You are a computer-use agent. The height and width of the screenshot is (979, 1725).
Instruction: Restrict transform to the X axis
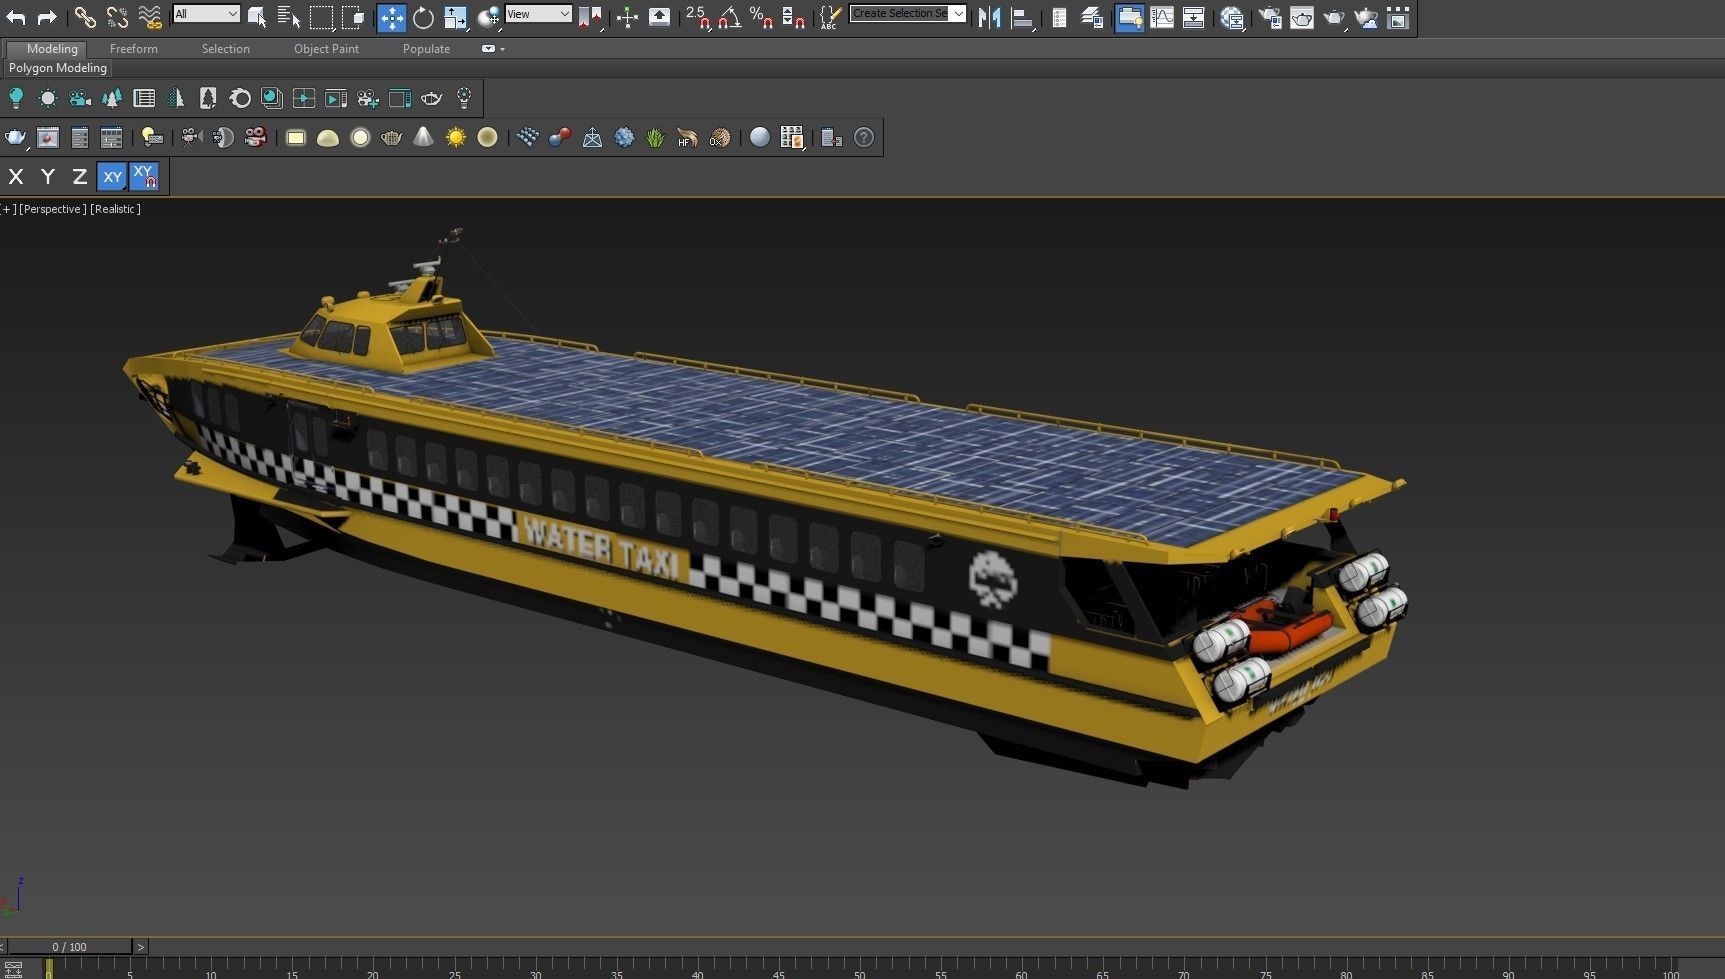(16, 177)
